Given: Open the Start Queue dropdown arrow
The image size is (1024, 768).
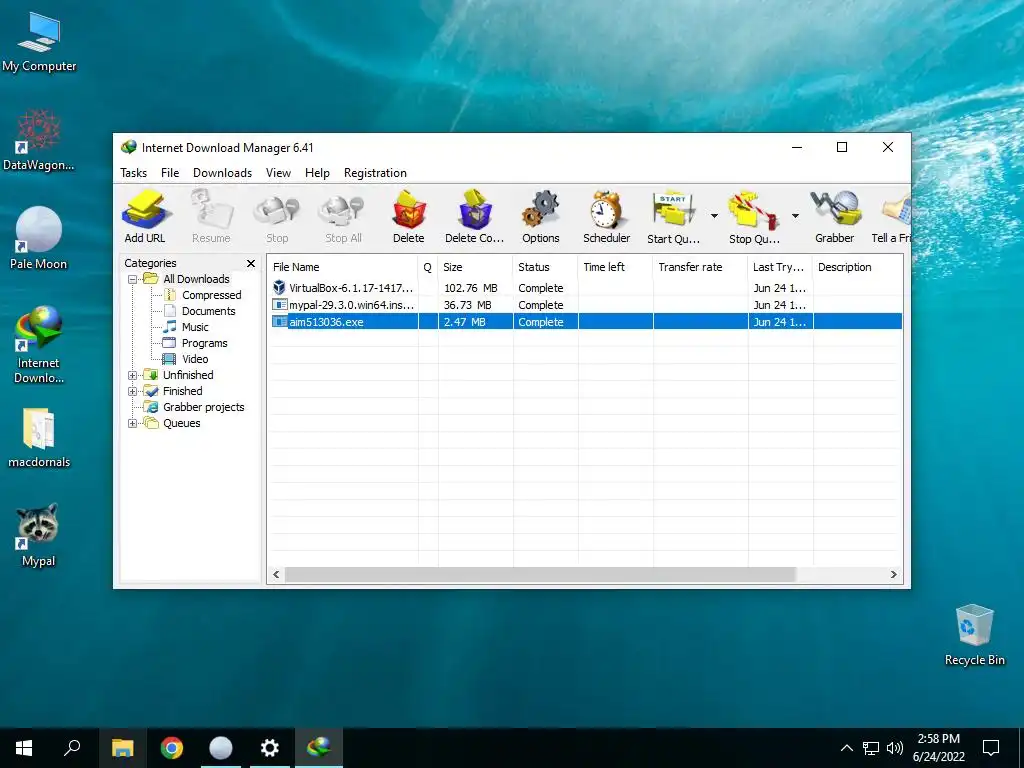Looking at the screenshot, I should [x=714, y=216].
